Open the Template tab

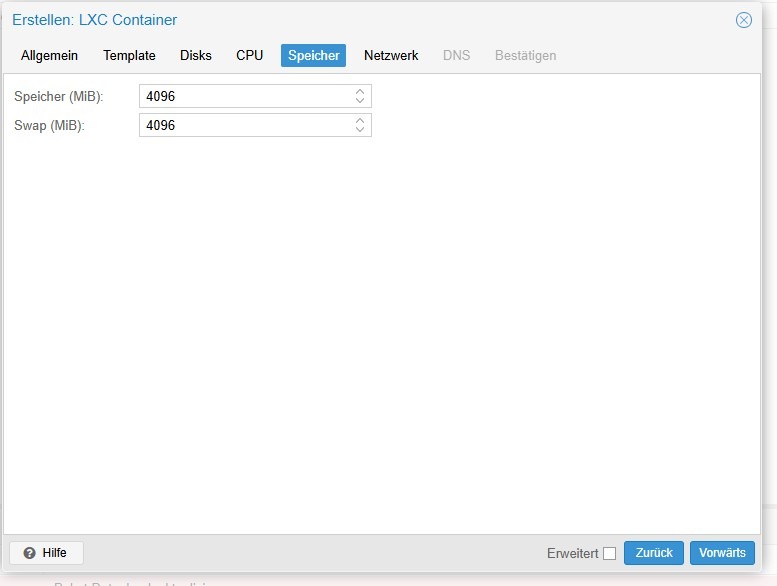coord(129,55)
